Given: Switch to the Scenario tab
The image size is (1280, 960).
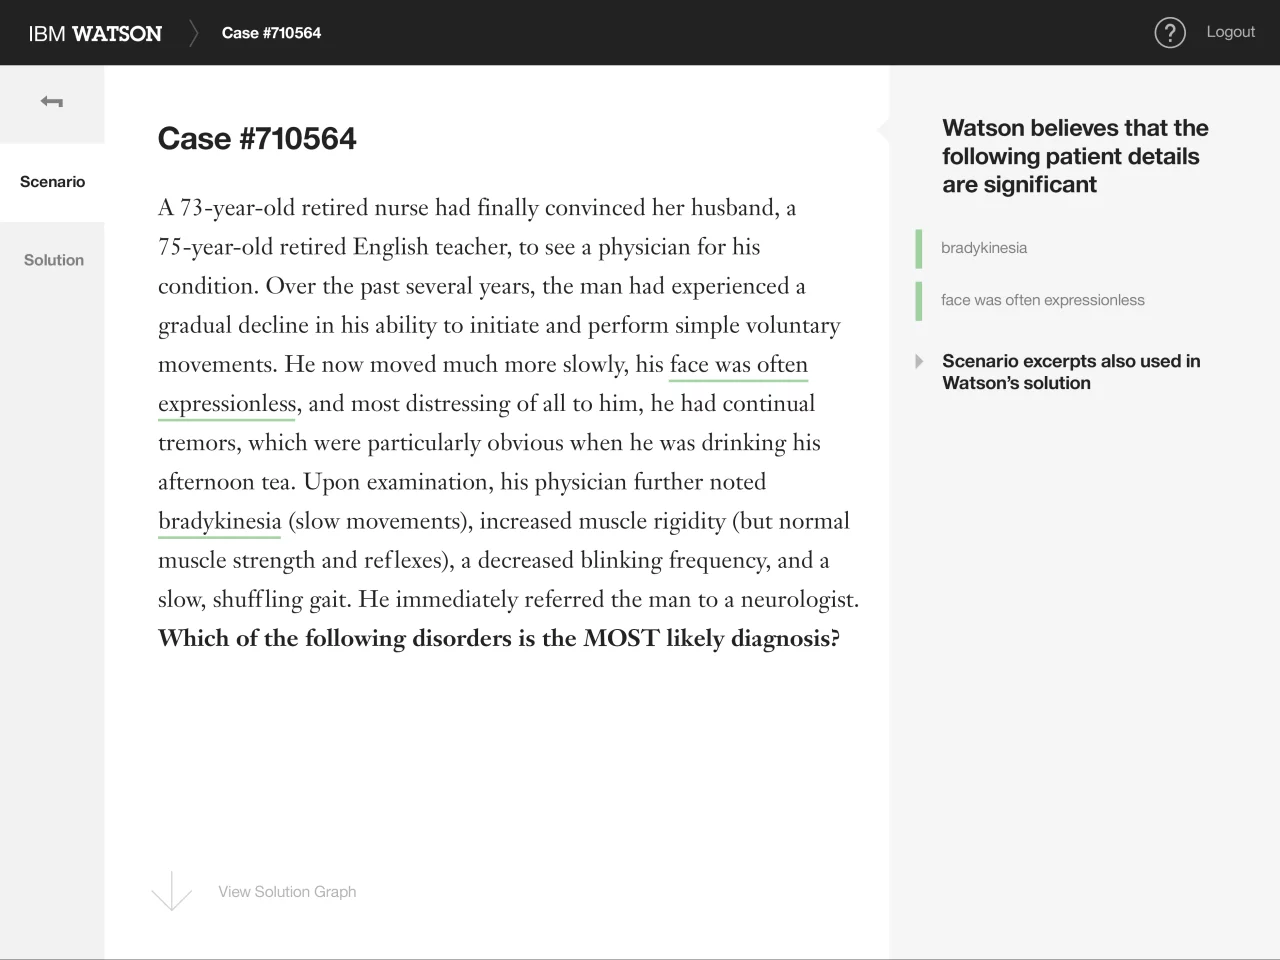Looking at the screenshot, I should point(52,182).
